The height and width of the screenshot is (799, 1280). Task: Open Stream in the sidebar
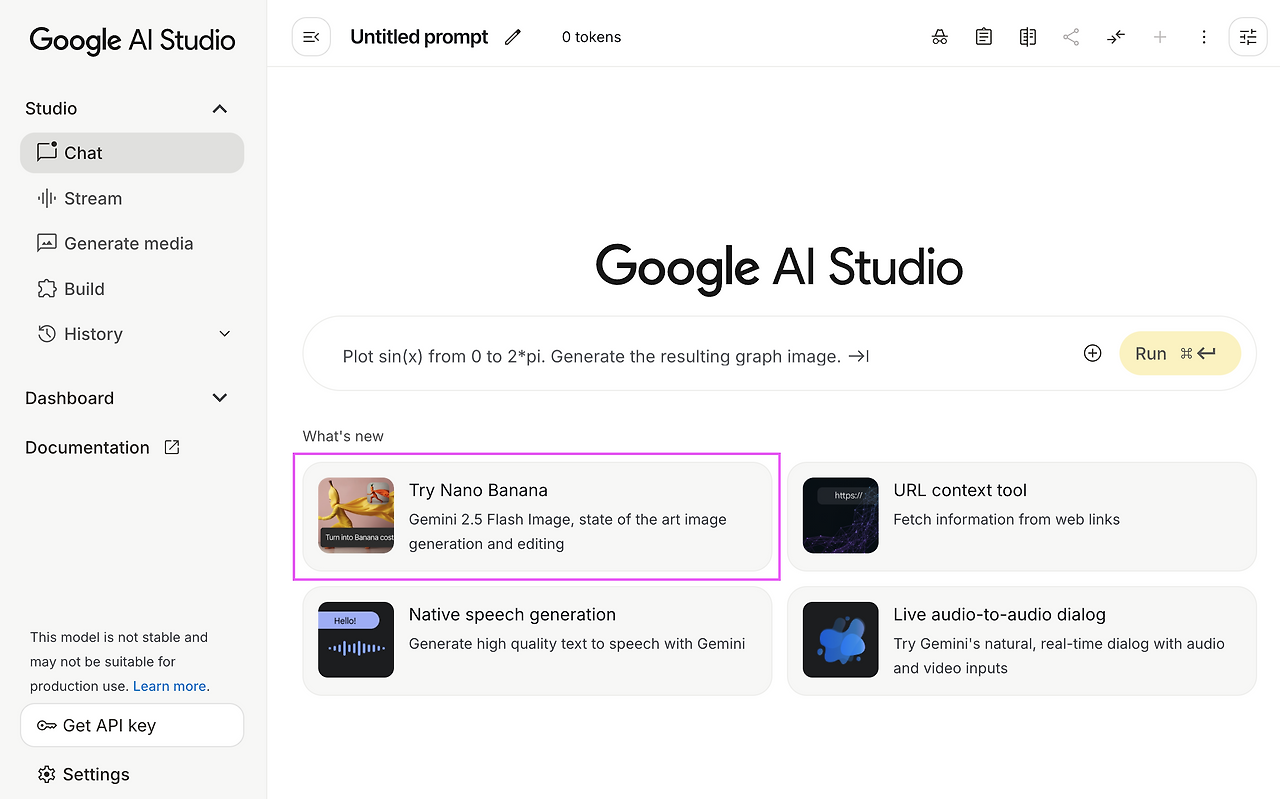coord(132,198)
